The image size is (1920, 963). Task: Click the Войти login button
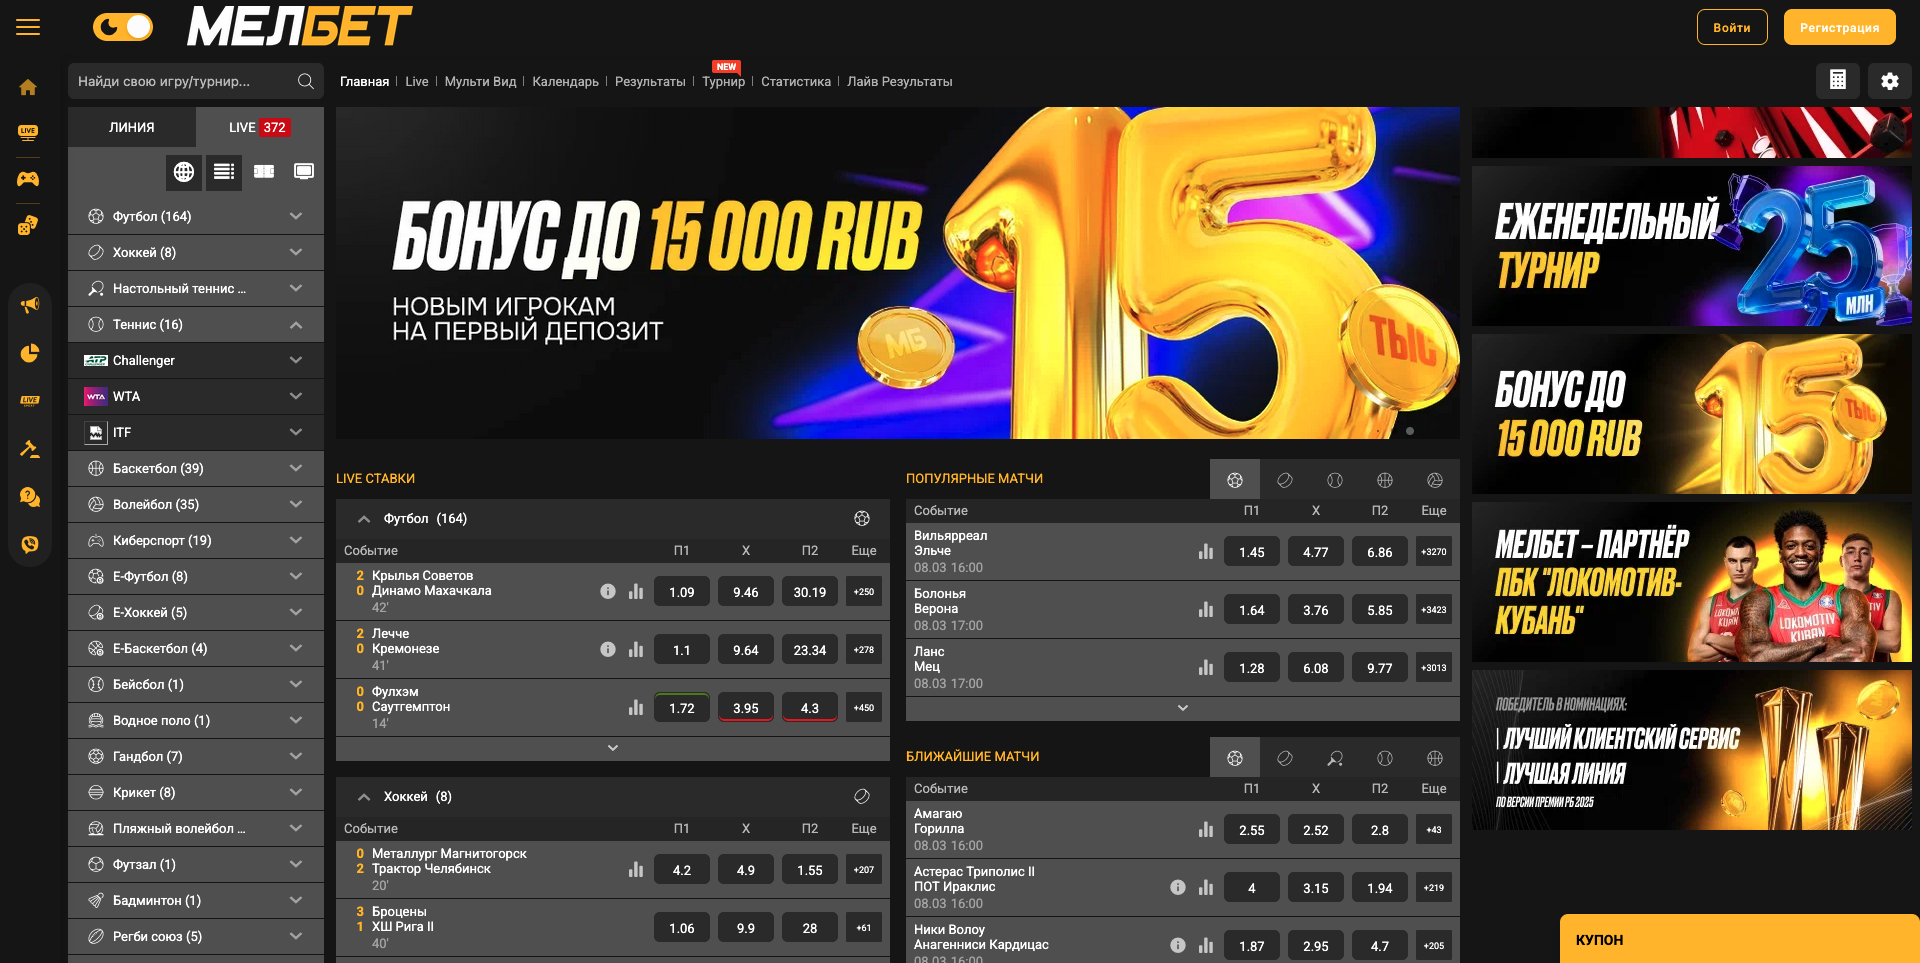(x=1731, y=28)
